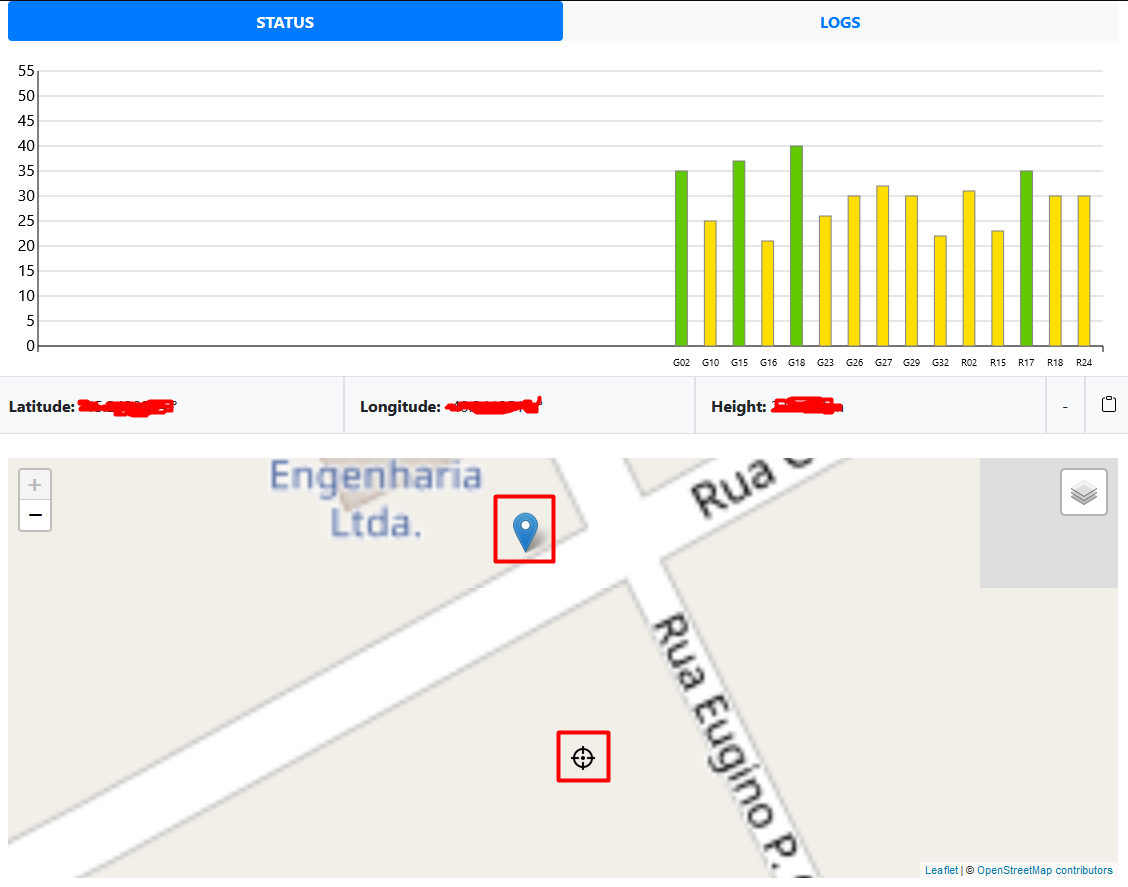The height and width of the screenshot is (887, 1128).
Task: Click the G18 signal bar
Action: tap(796, 246)
